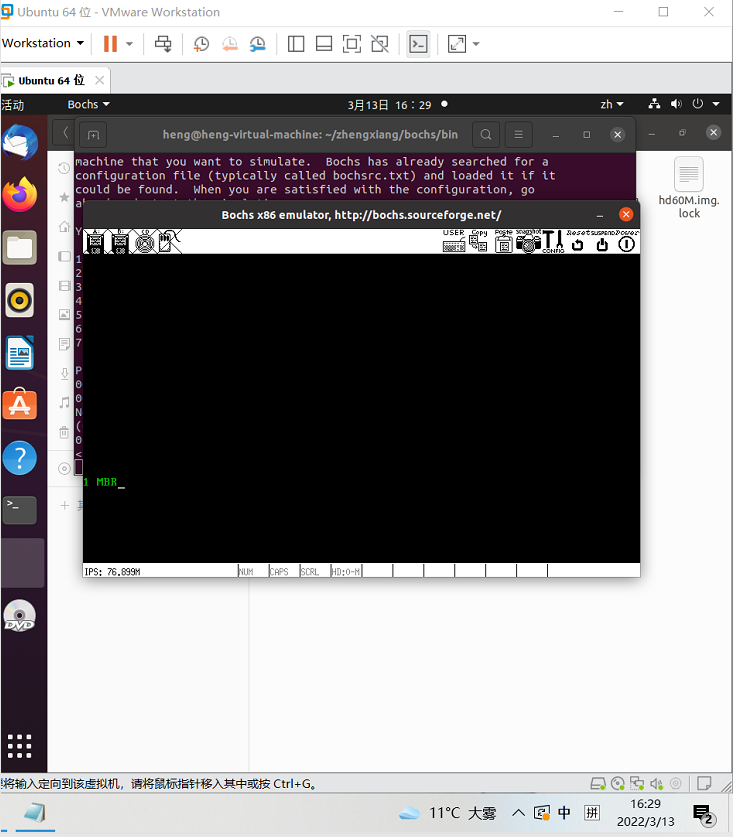Image resolution: width=733 pixels, height=837 pixels.
Task: Toggle floppy B: drive in Bochs toolbar
Action: (x=120, y=242)
